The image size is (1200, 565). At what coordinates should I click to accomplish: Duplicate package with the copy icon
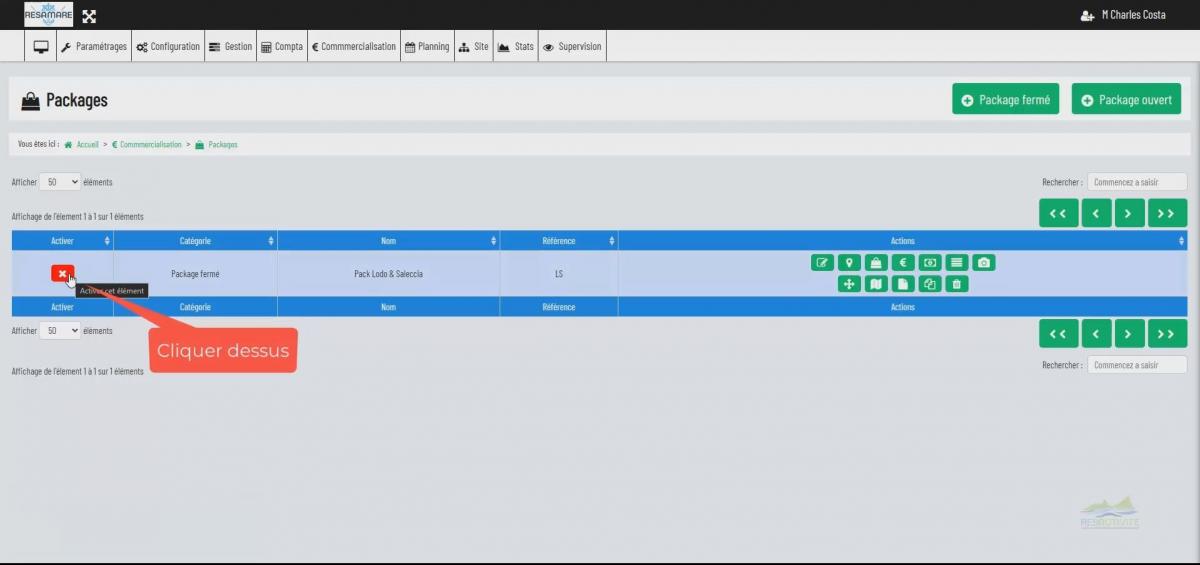click(x=930, y=284)
